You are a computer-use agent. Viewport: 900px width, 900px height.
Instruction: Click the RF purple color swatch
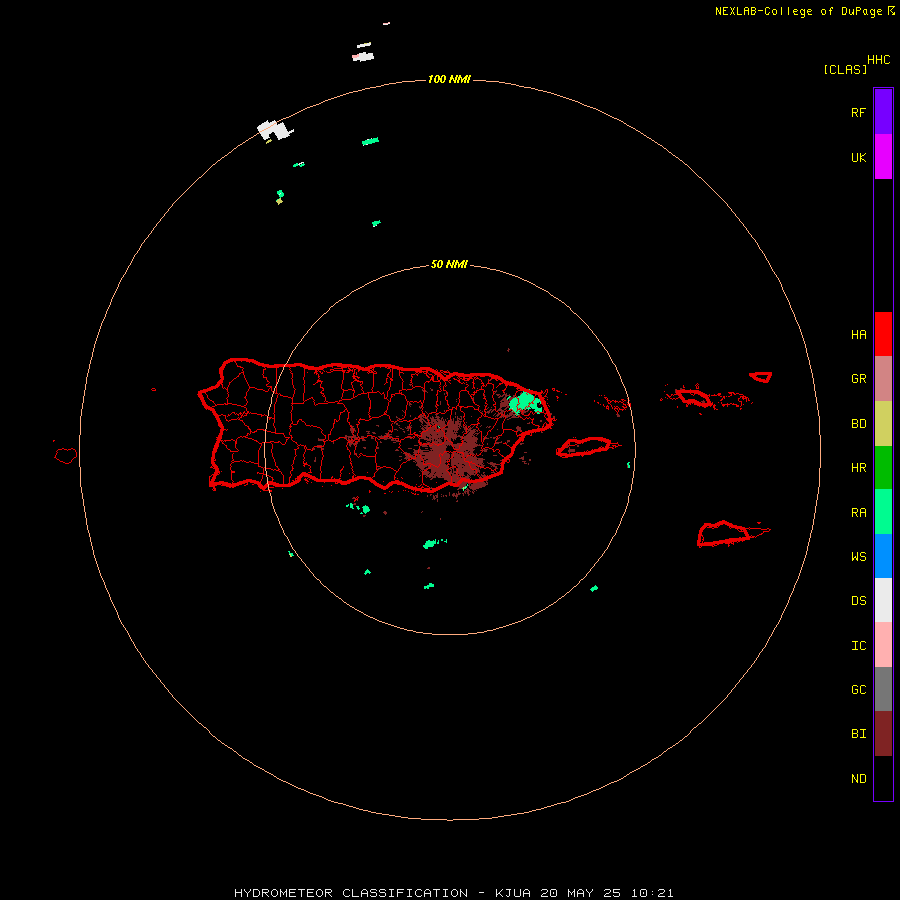883,112
